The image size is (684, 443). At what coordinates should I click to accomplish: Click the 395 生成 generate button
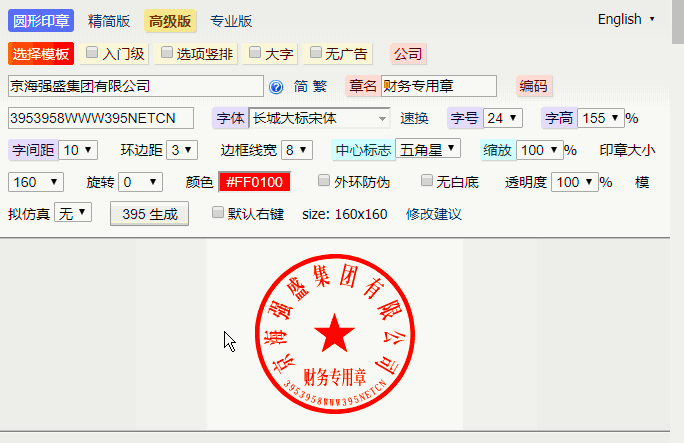149,214
